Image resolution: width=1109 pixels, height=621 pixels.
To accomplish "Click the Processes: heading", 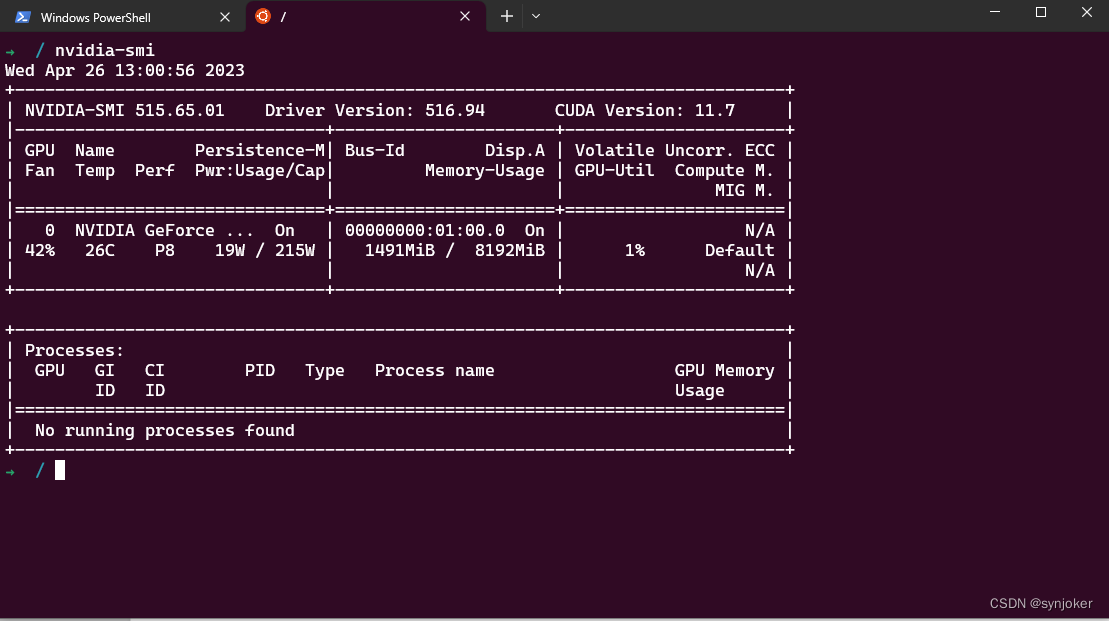I will click(74, 351).
